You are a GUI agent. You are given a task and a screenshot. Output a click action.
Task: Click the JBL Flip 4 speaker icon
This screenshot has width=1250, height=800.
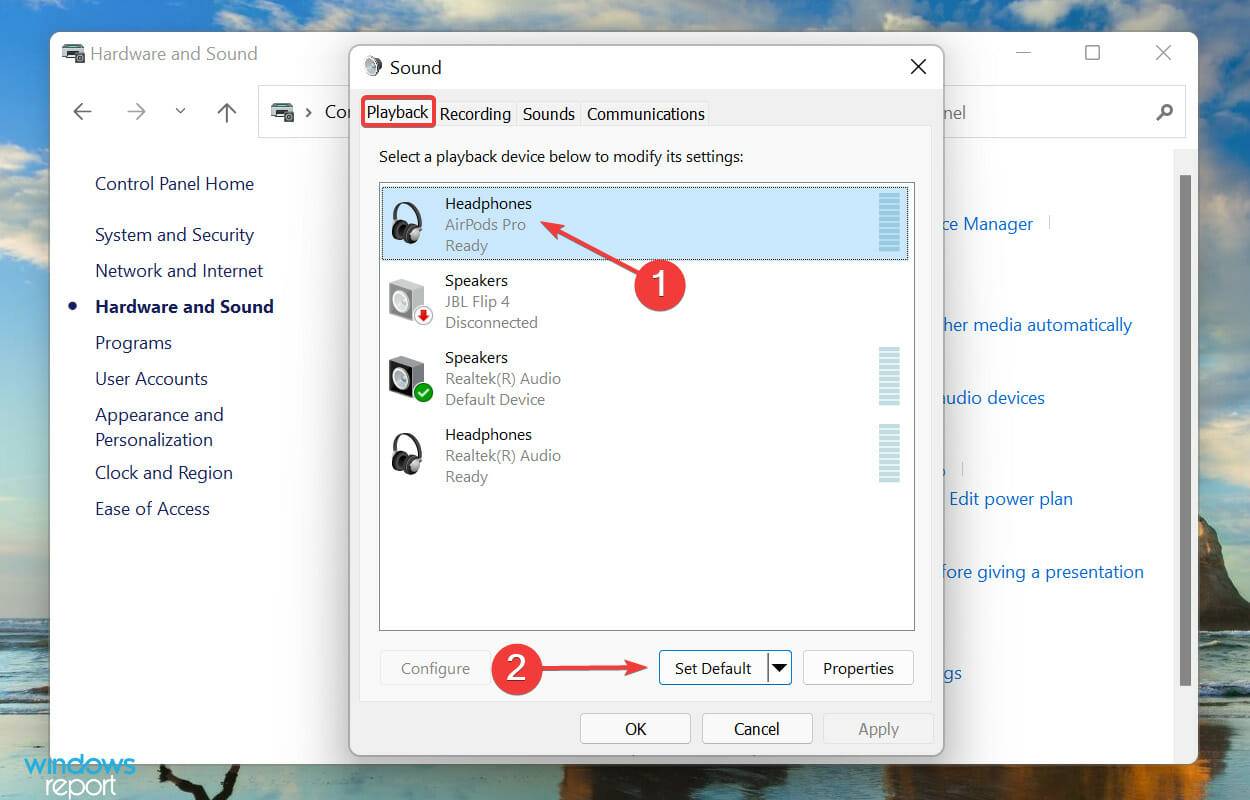pyautogui.click(x=409, y=301)
